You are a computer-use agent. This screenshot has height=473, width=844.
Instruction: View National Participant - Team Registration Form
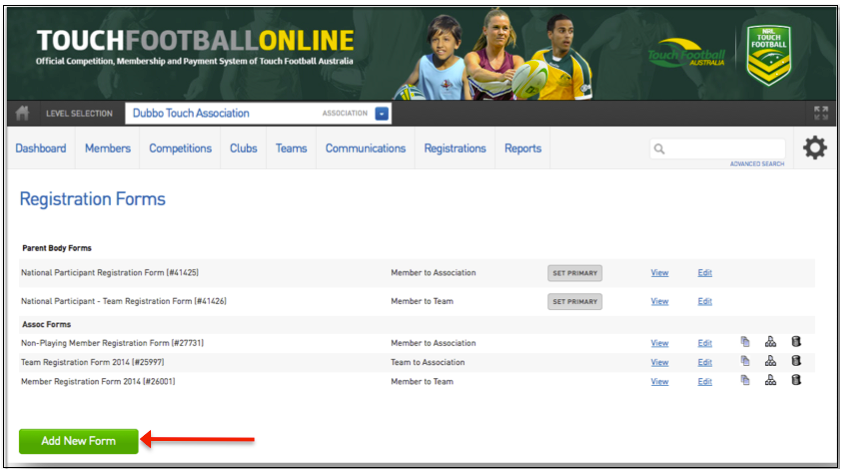click(x=659, y=301)
